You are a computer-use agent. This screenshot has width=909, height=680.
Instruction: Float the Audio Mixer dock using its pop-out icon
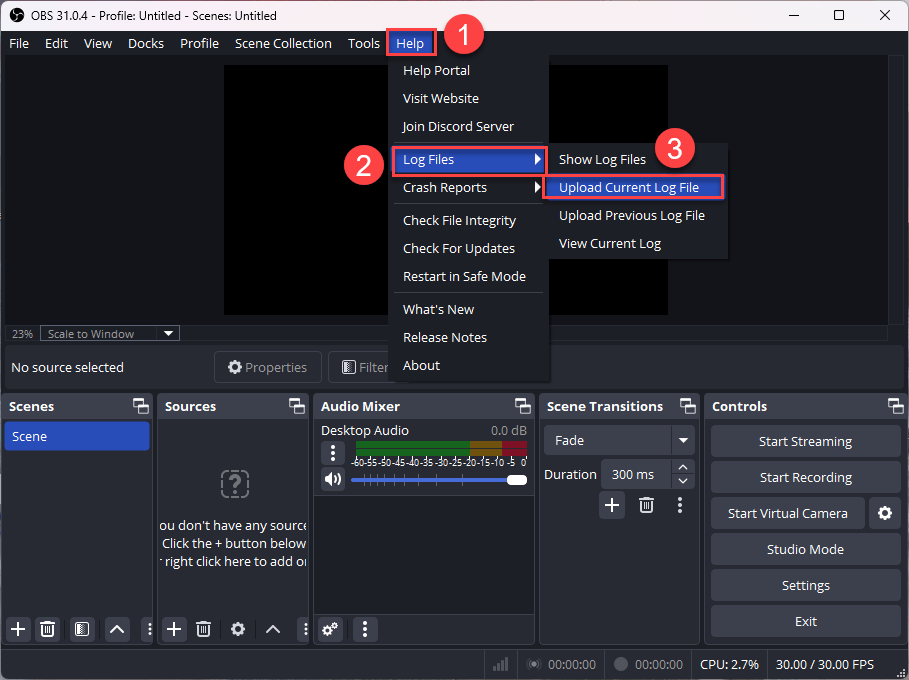[523, 406]
